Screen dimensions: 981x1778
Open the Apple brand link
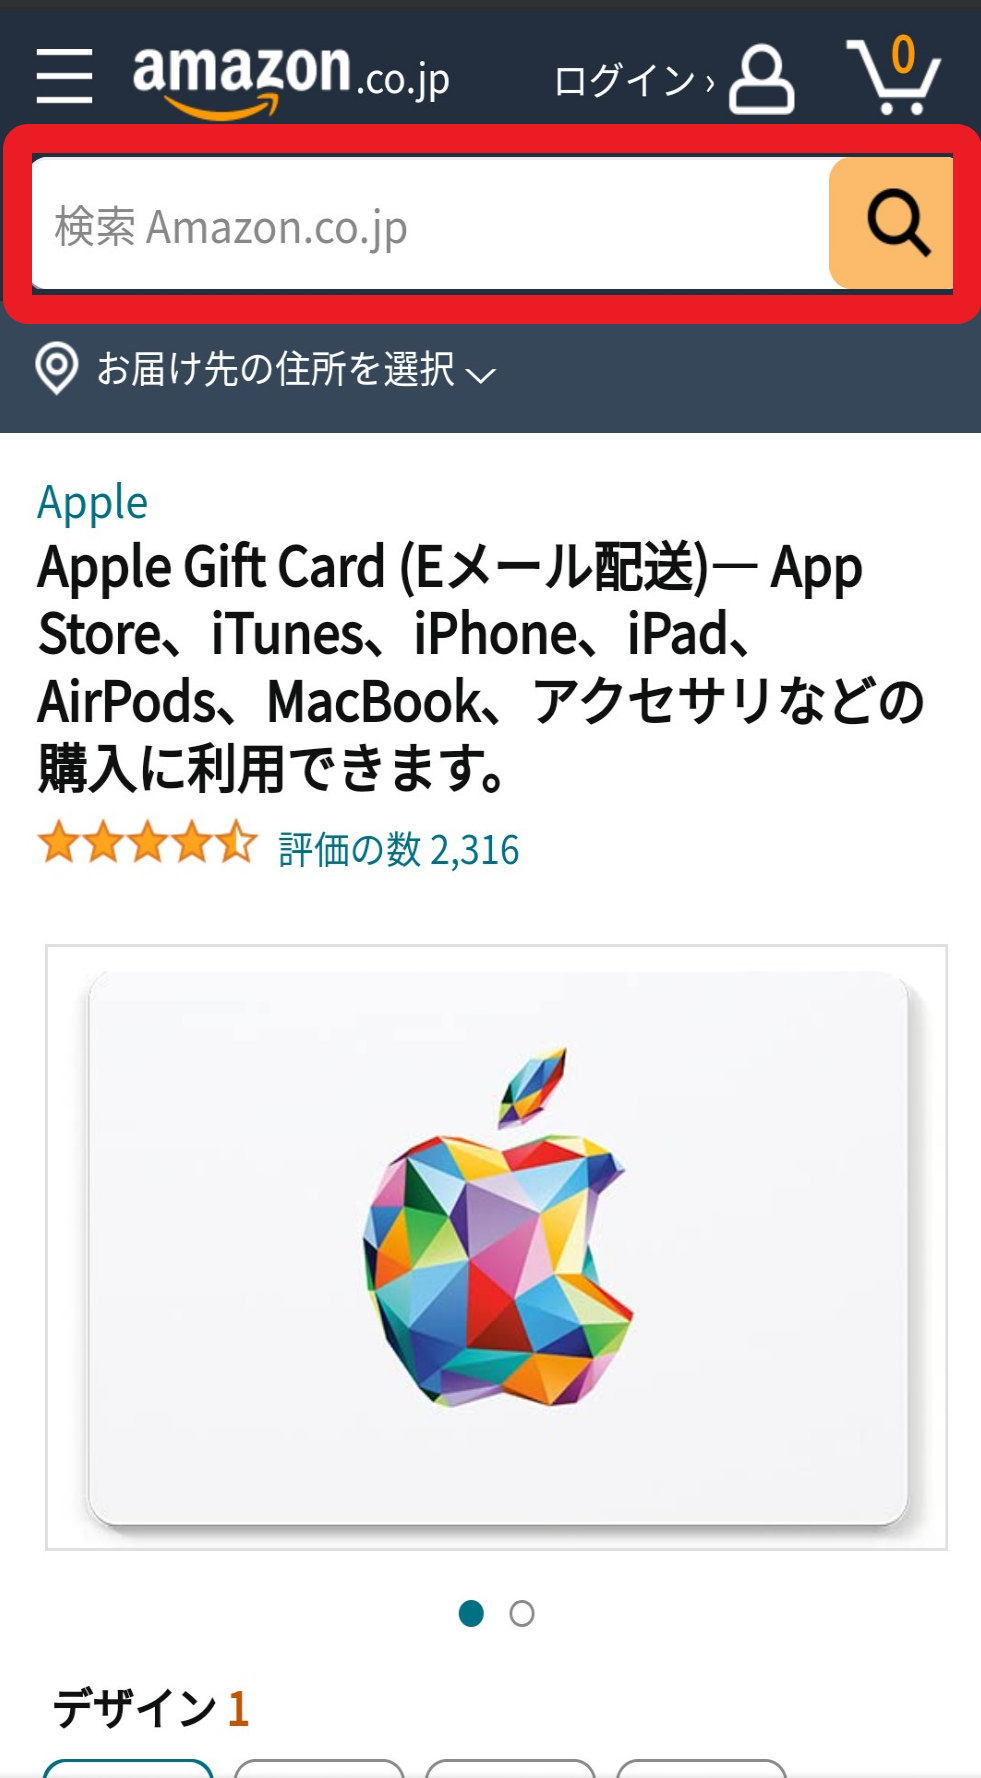coord(92,503)
